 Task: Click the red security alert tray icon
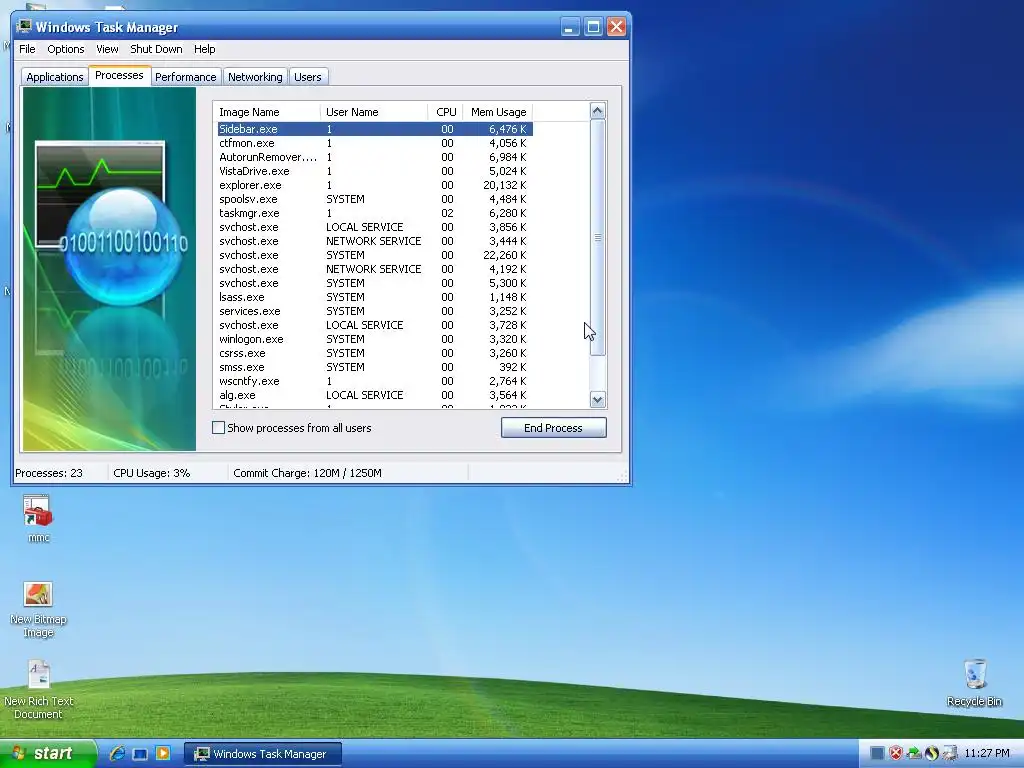(x=895, y=753)
